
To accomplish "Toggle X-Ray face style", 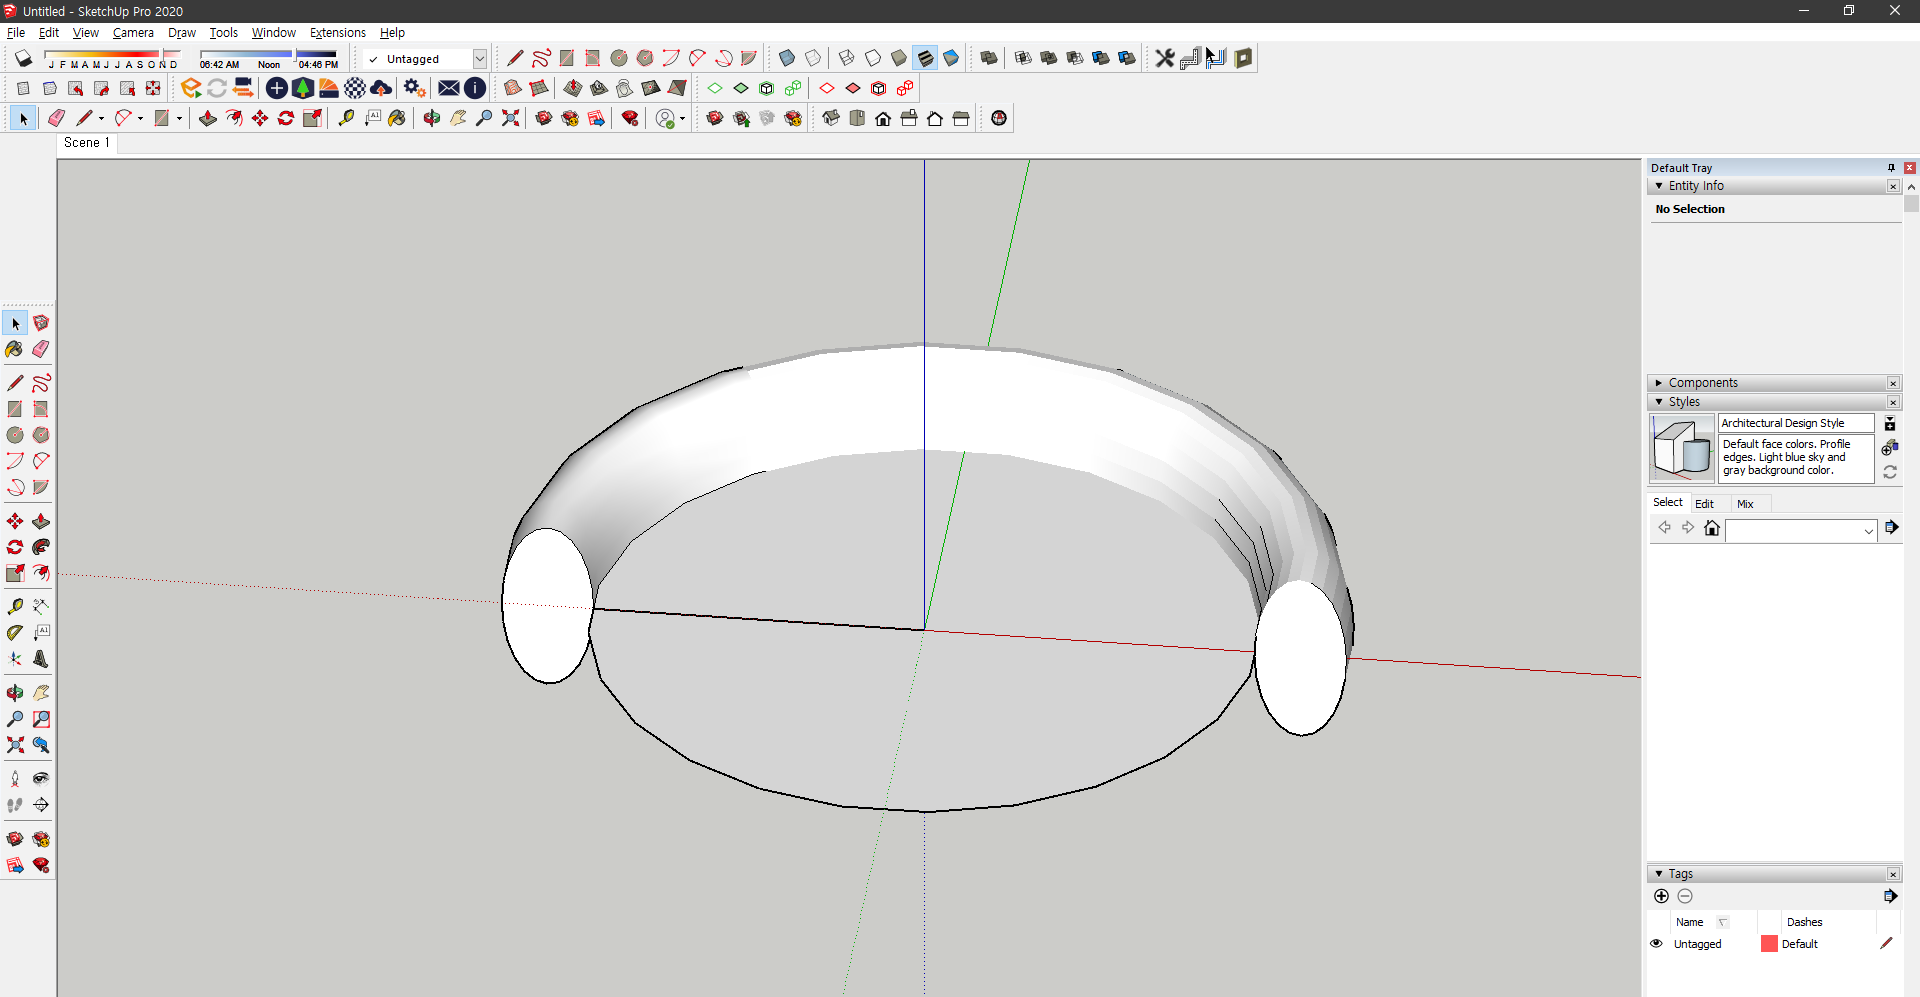I will pos(787,58).
